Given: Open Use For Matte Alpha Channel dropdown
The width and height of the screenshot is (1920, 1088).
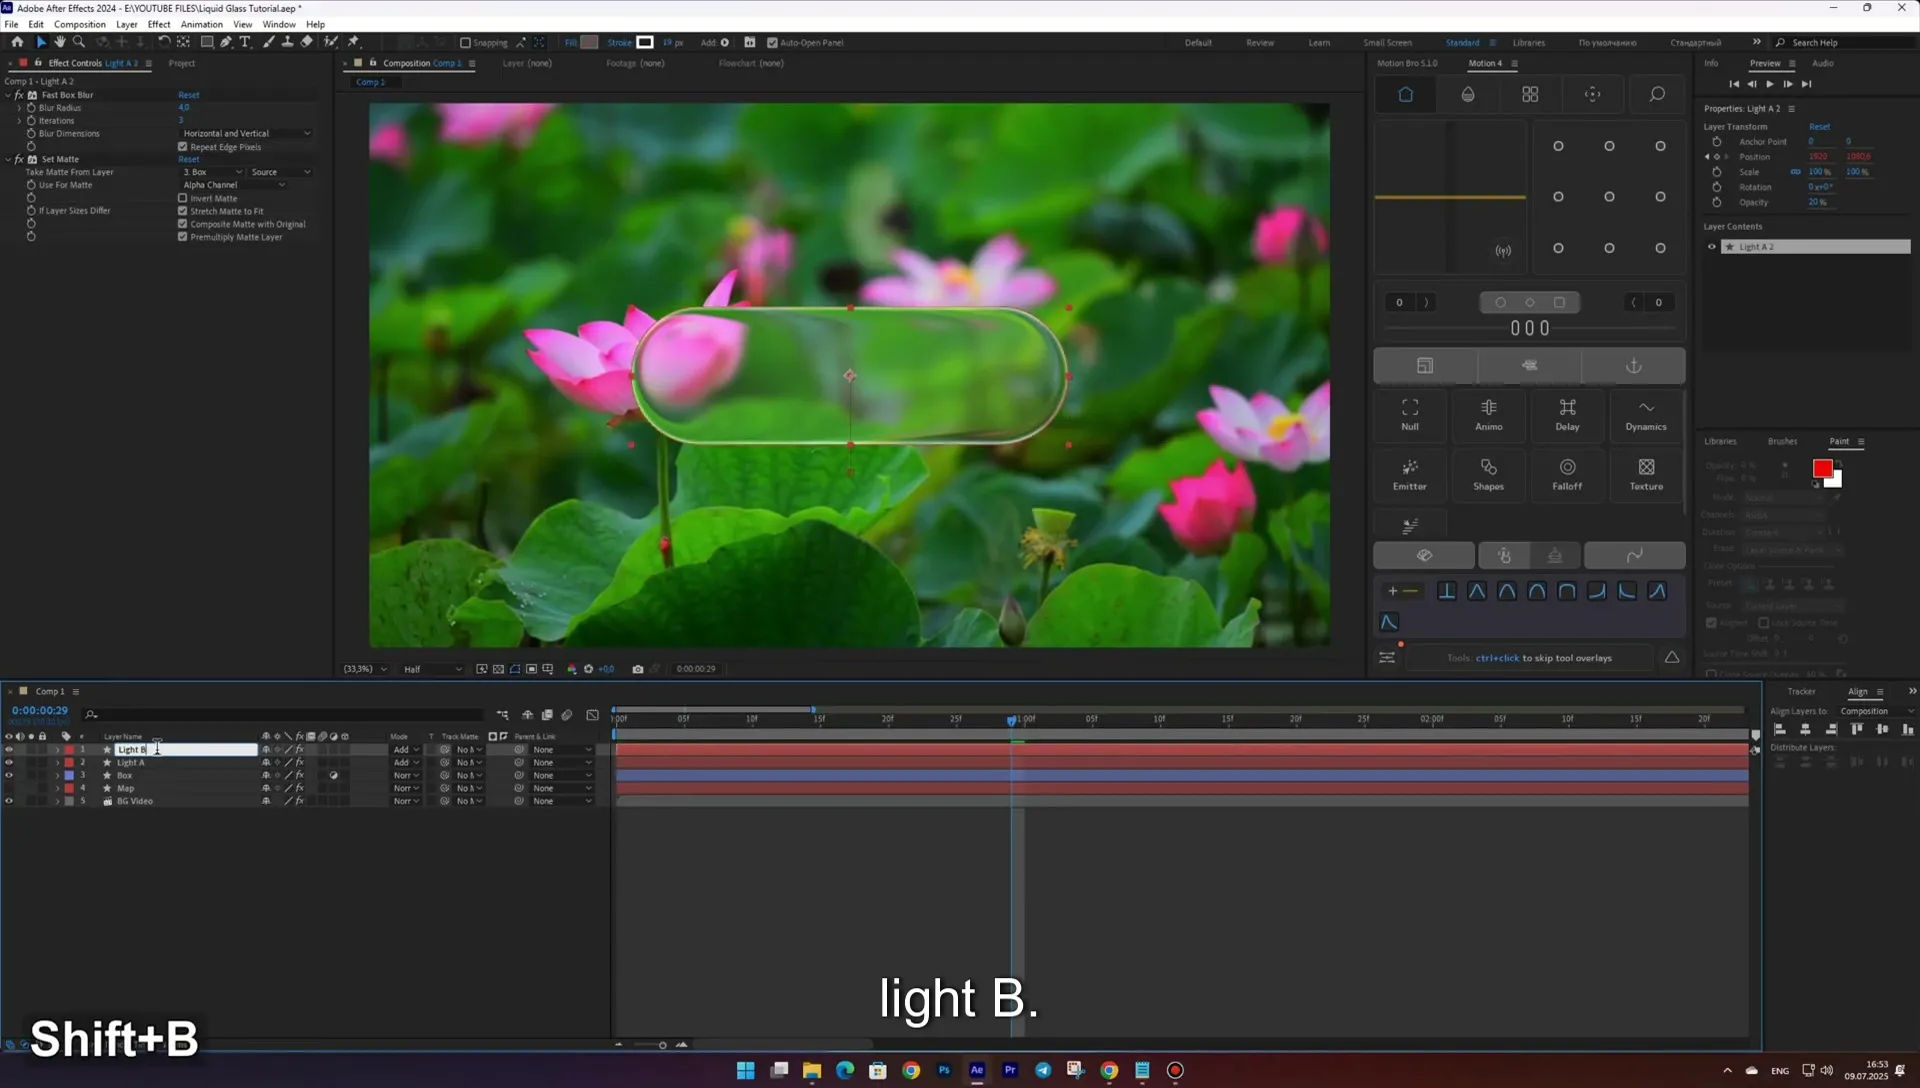Looking at the screenshot, I should click(x=234, y=185).
